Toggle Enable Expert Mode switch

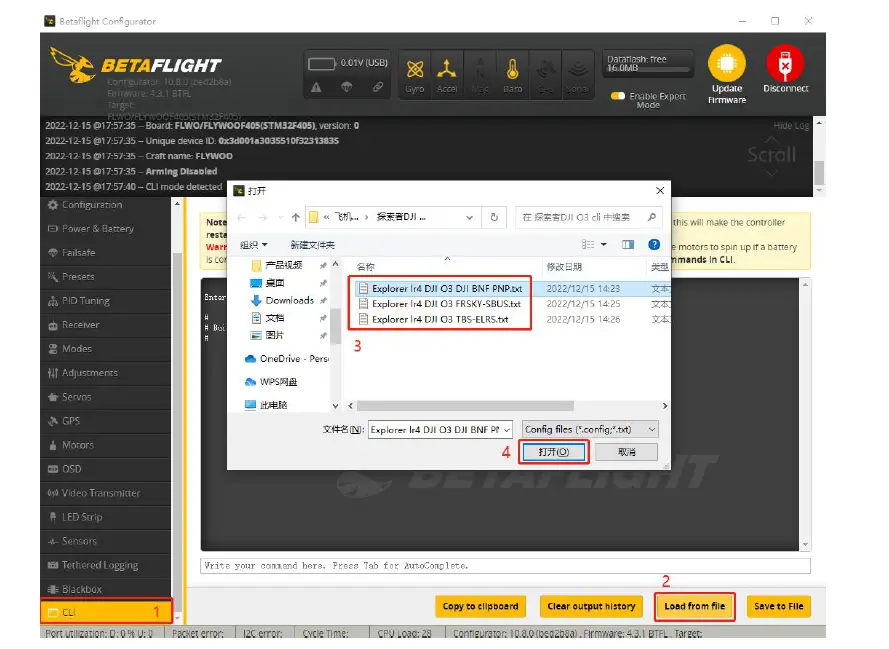[x=617, y=96]
